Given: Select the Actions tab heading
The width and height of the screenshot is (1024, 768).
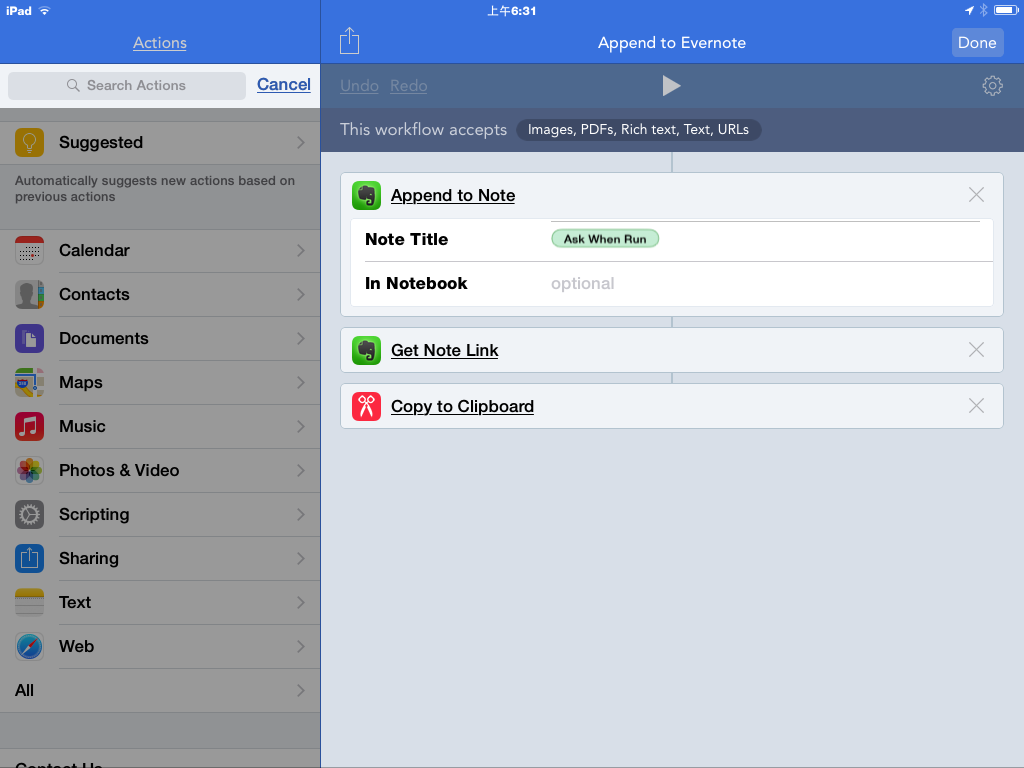Looking at the screenshot, I should point(160,43).
